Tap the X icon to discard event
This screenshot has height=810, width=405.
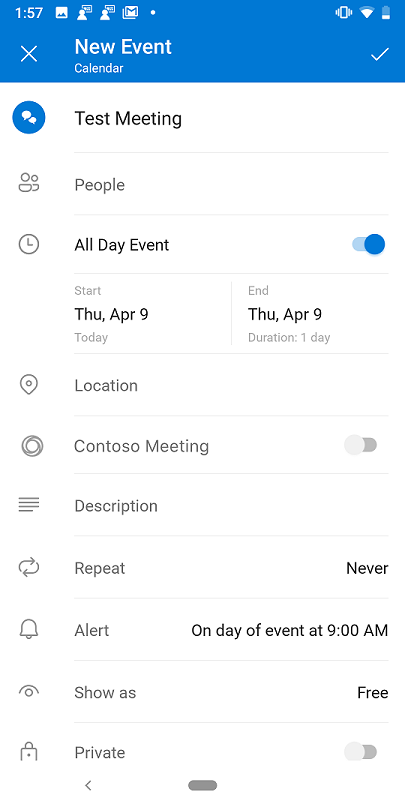pyautogui.click(x=29, y=54)
